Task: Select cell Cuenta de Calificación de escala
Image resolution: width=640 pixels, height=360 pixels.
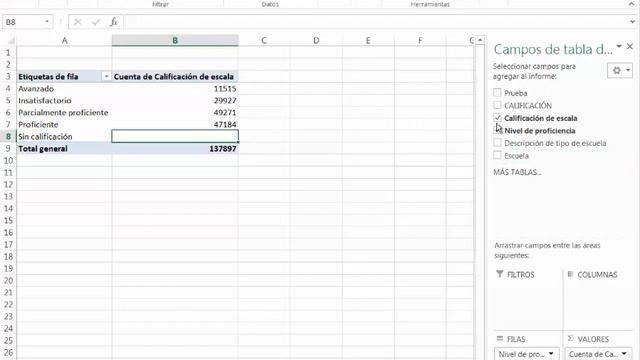Action: pos(175,76)
